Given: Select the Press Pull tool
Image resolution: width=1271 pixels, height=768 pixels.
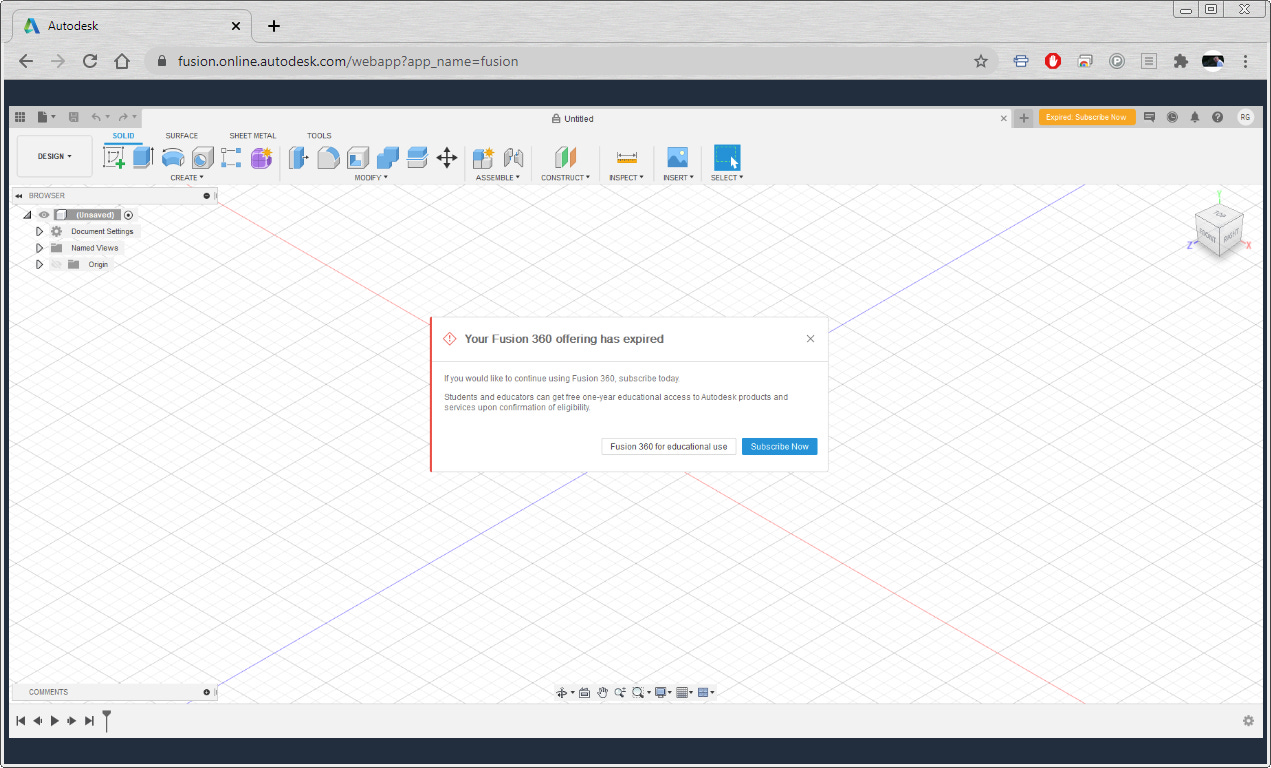Looking at the screenshot, I should tap(299, 158).
